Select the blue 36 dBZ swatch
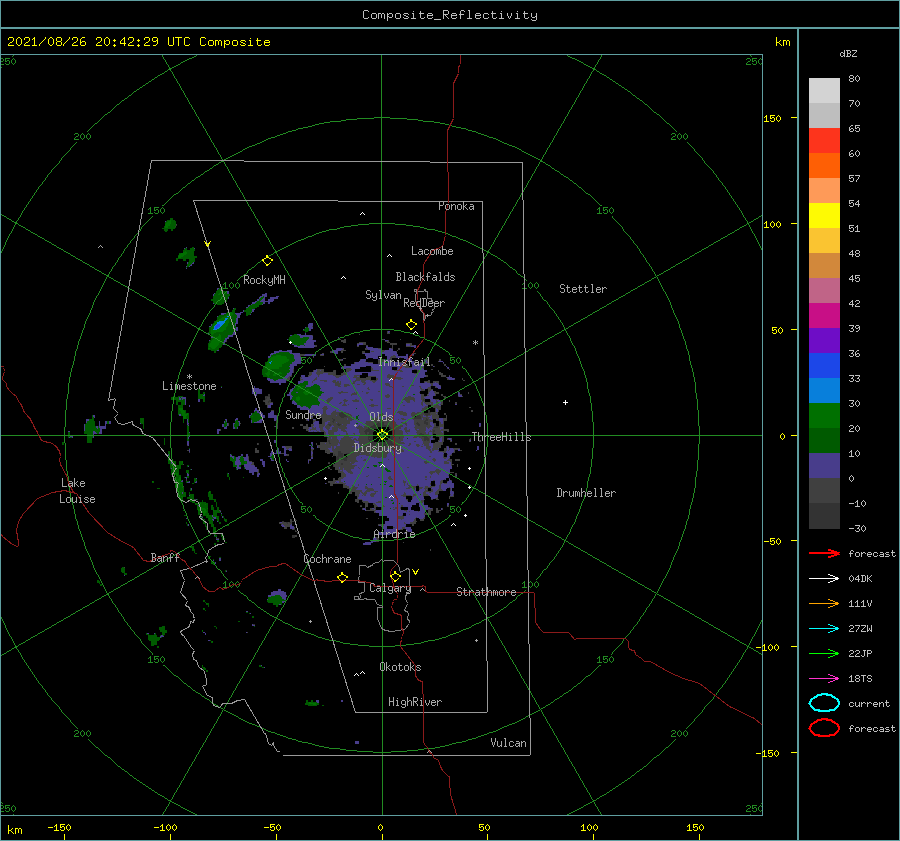Image resolution: width=900 pixels, height=841 pixels. click(824, 365)
